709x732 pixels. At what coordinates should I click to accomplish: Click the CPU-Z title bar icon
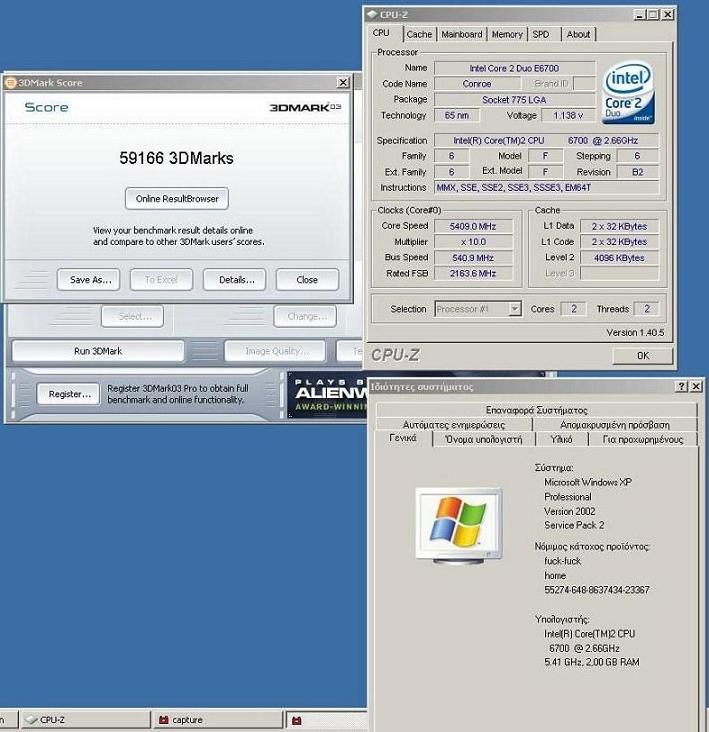pos(372,14)
